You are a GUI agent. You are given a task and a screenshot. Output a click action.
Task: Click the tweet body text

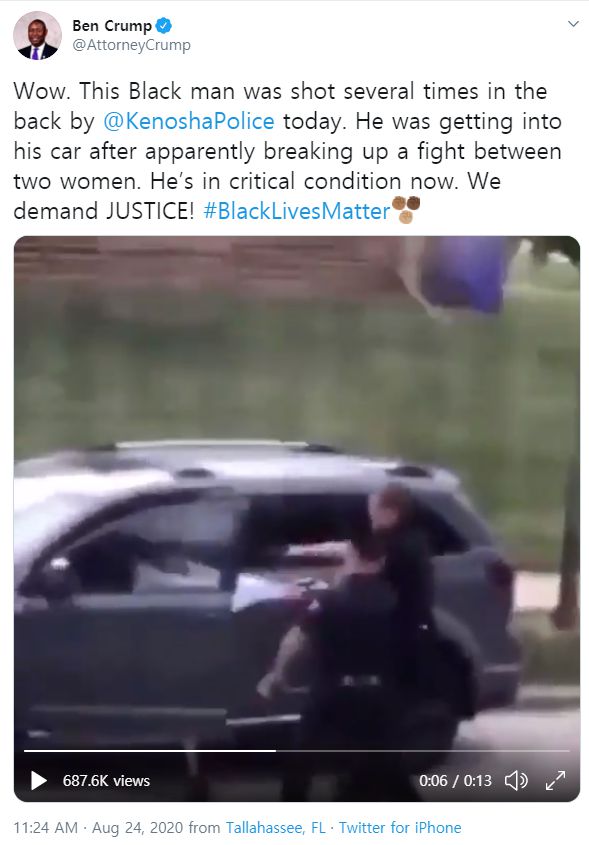point(287,151)
